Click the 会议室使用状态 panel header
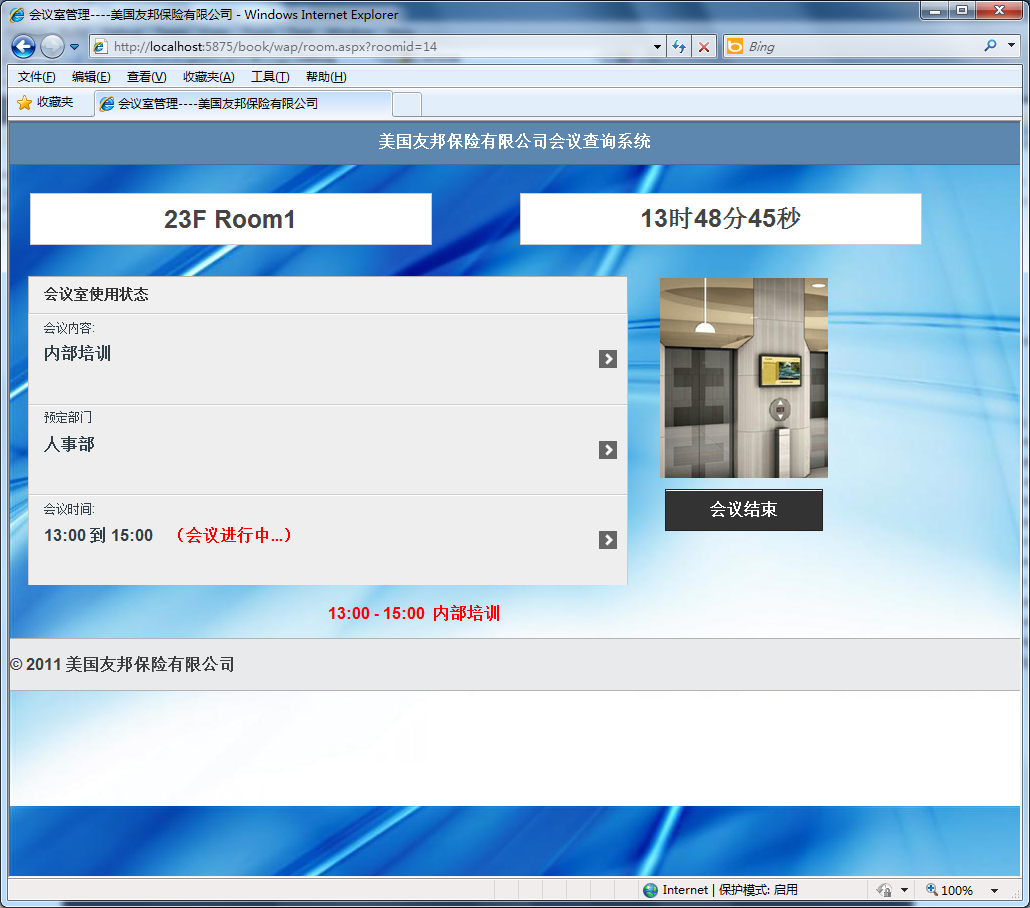Image resolution: width=1030 pixels, height=908 pixels. [x=328, y=294]
